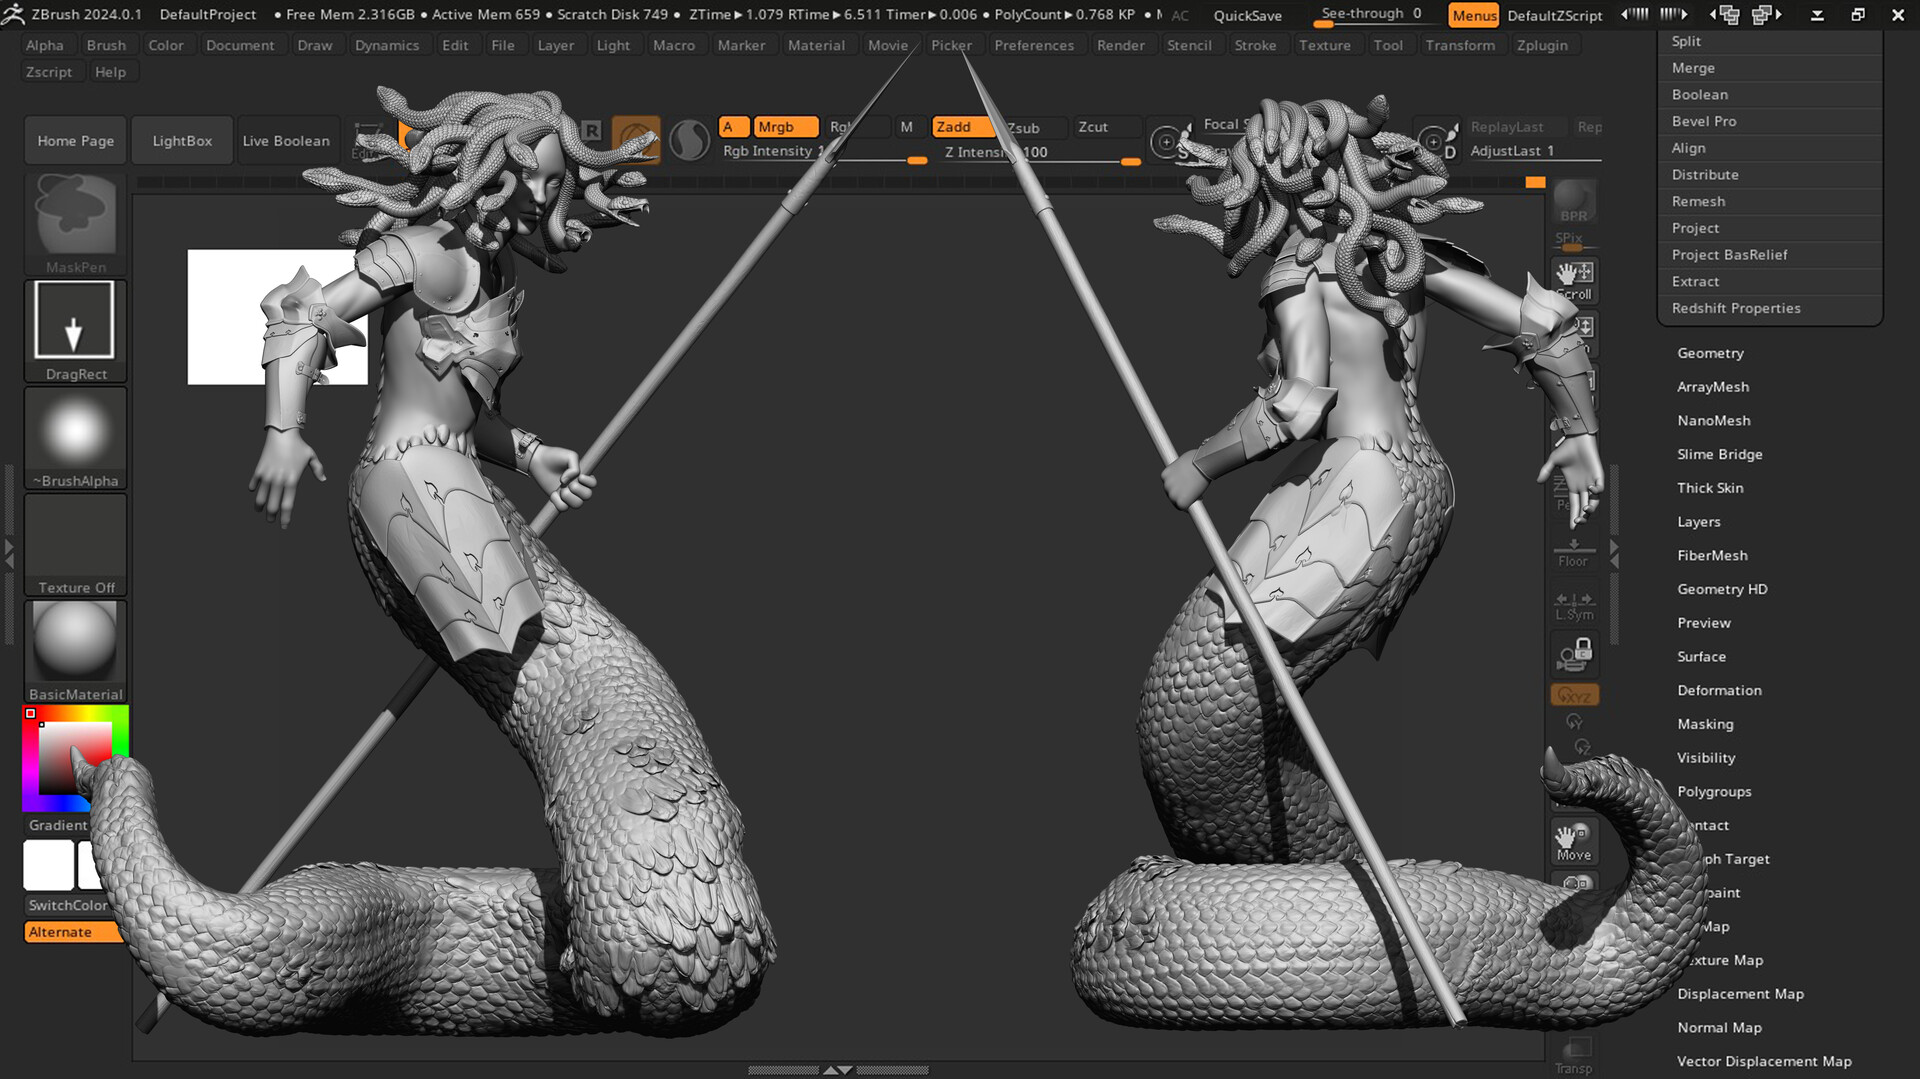The image size is (1920, 1079).
Task: Expand the Normal Map subpalette
Action: [x=1719, y=1028]
